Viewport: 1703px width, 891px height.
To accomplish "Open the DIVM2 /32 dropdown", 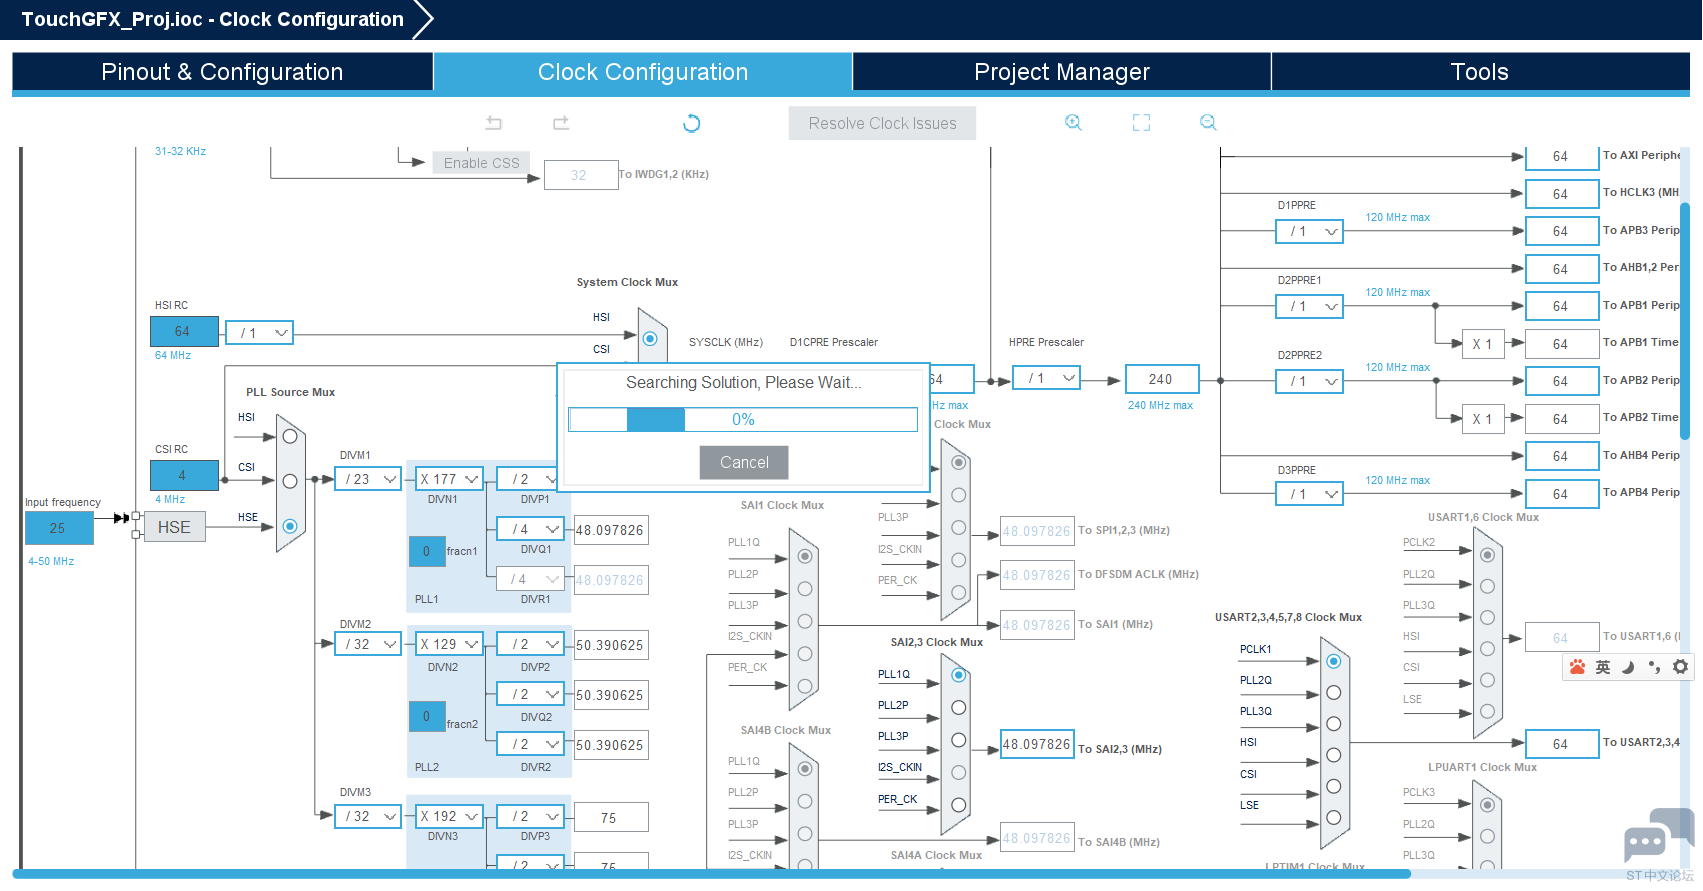I will tap(367, 644).
